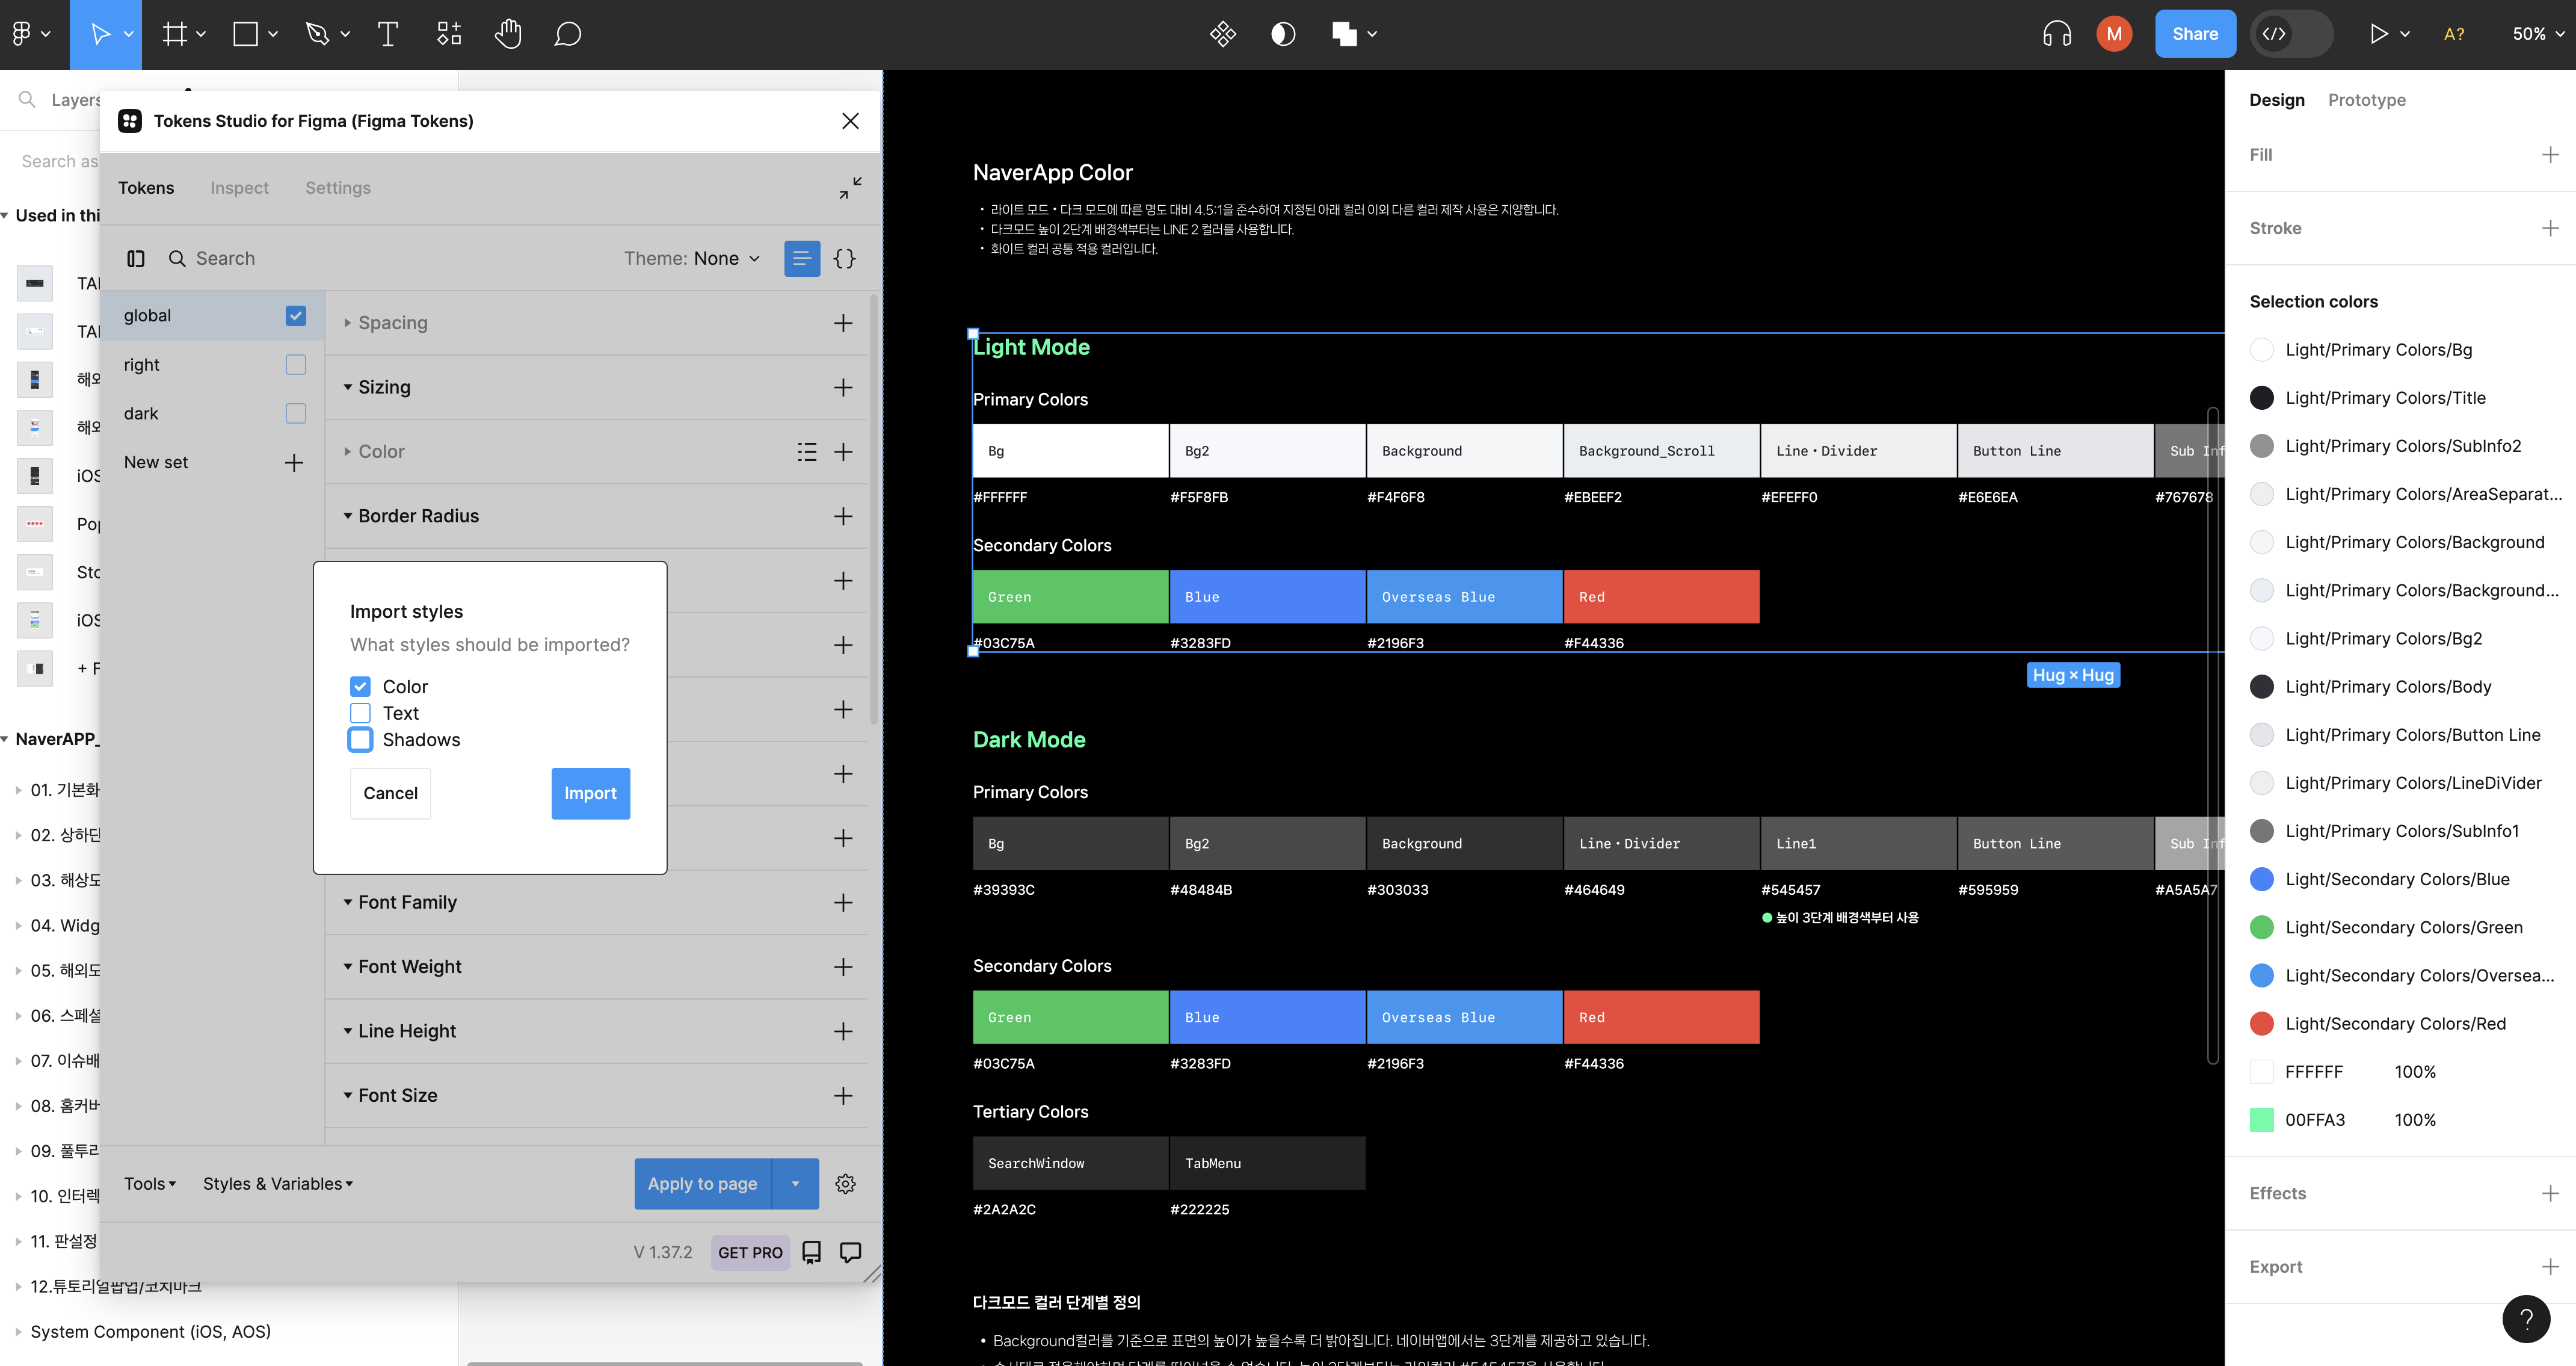Open plugin settings gear icon
Screen dimensions: 2576x1366
845,1184
